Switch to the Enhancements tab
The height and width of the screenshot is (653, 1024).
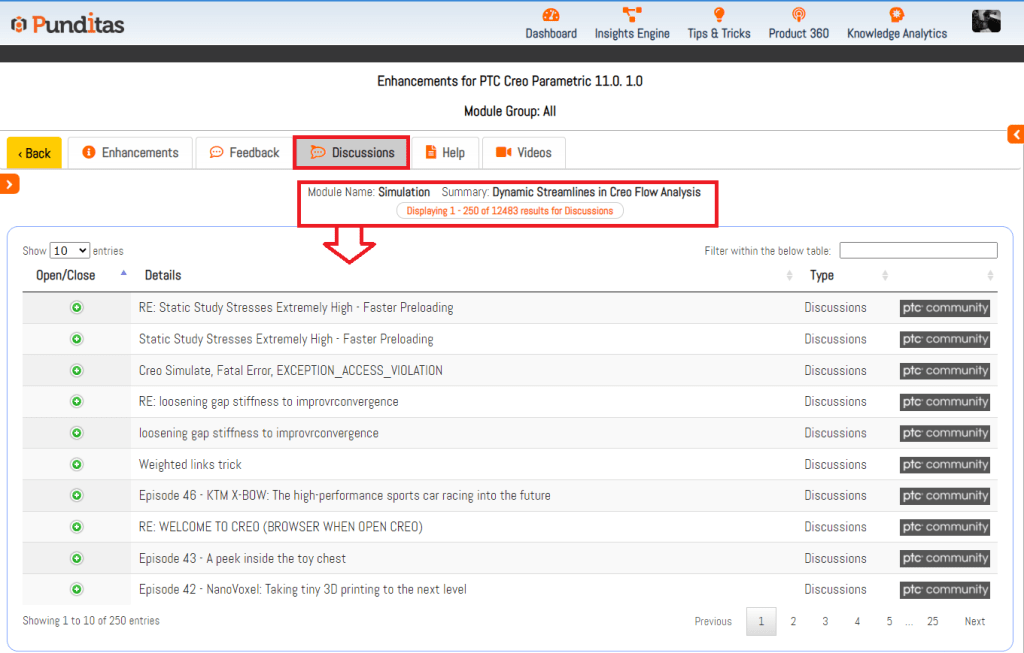131,153
